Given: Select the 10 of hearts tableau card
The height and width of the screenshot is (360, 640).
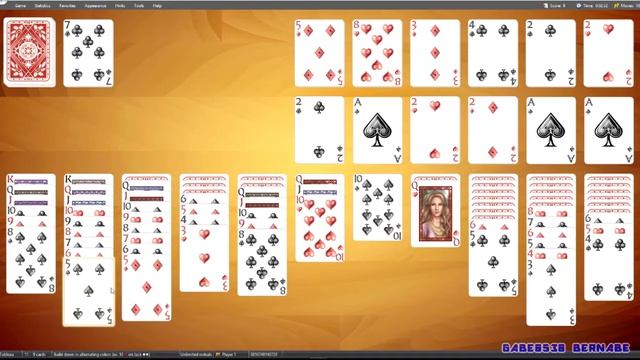Looking at the screenshot, I should [x=320, y=229].
